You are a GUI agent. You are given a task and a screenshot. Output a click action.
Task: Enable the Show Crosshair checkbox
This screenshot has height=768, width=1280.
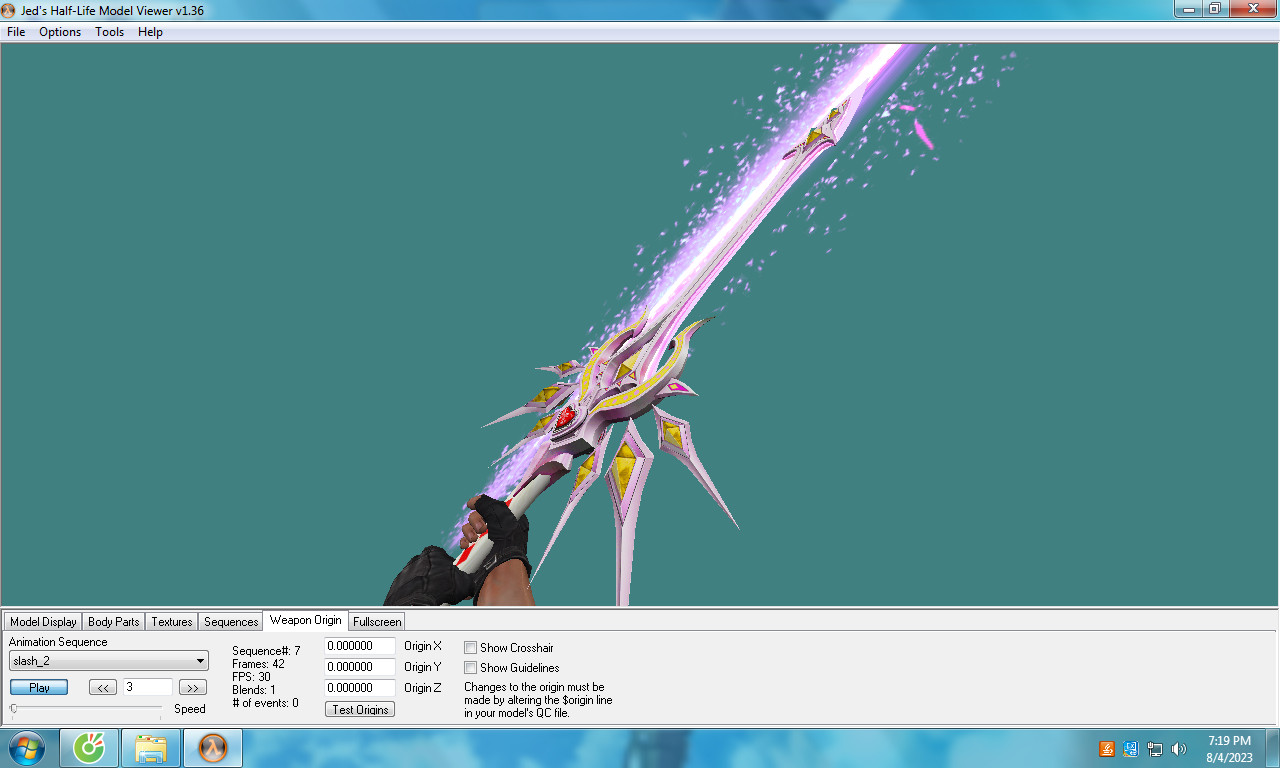tap(470, 647)
